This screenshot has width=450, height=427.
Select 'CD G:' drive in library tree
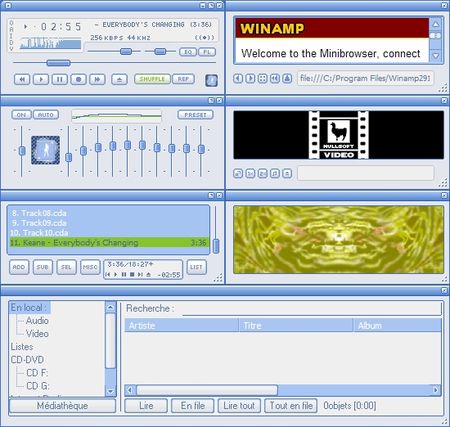click(x=38, y=386)
